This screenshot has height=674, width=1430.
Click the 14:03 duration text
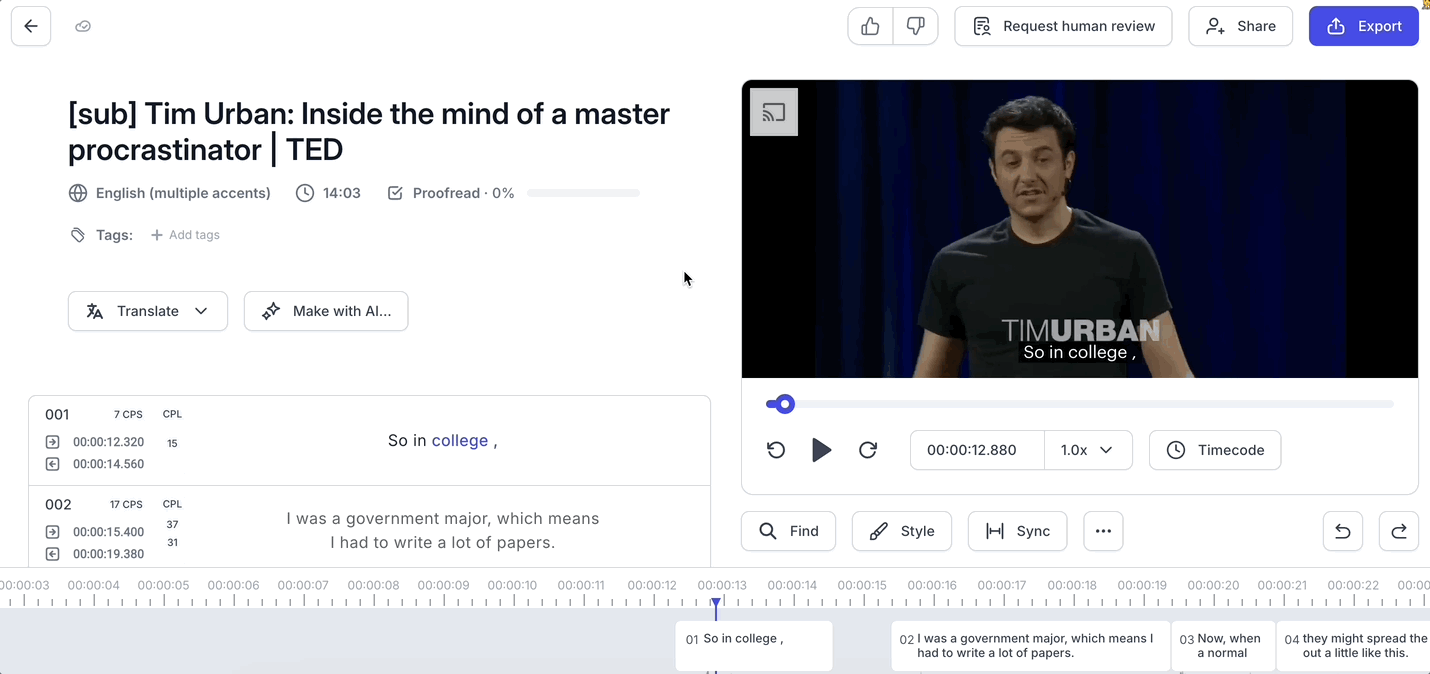pyautogui.click(x=342, y=193)
